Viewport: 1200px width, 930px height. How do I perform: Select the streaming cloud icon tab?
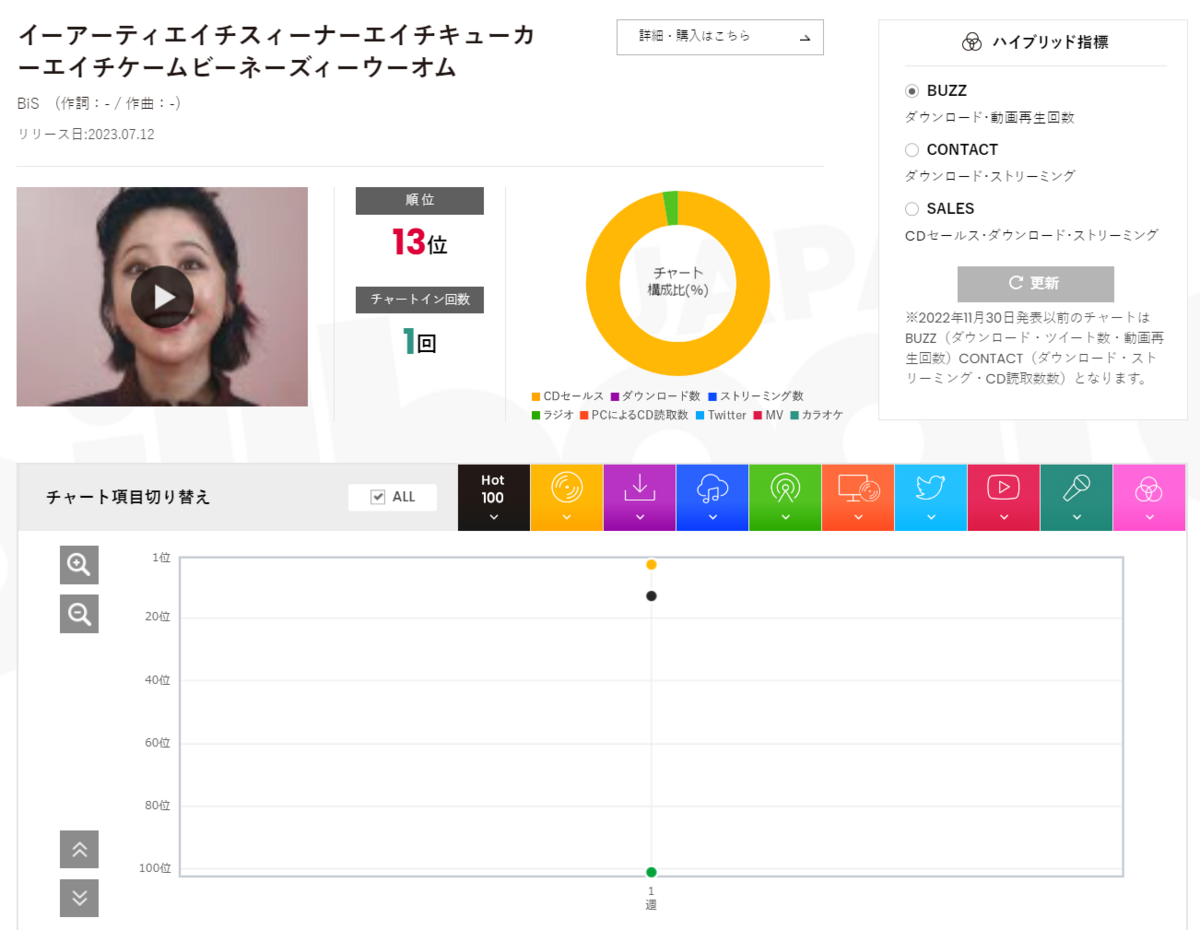712,497
